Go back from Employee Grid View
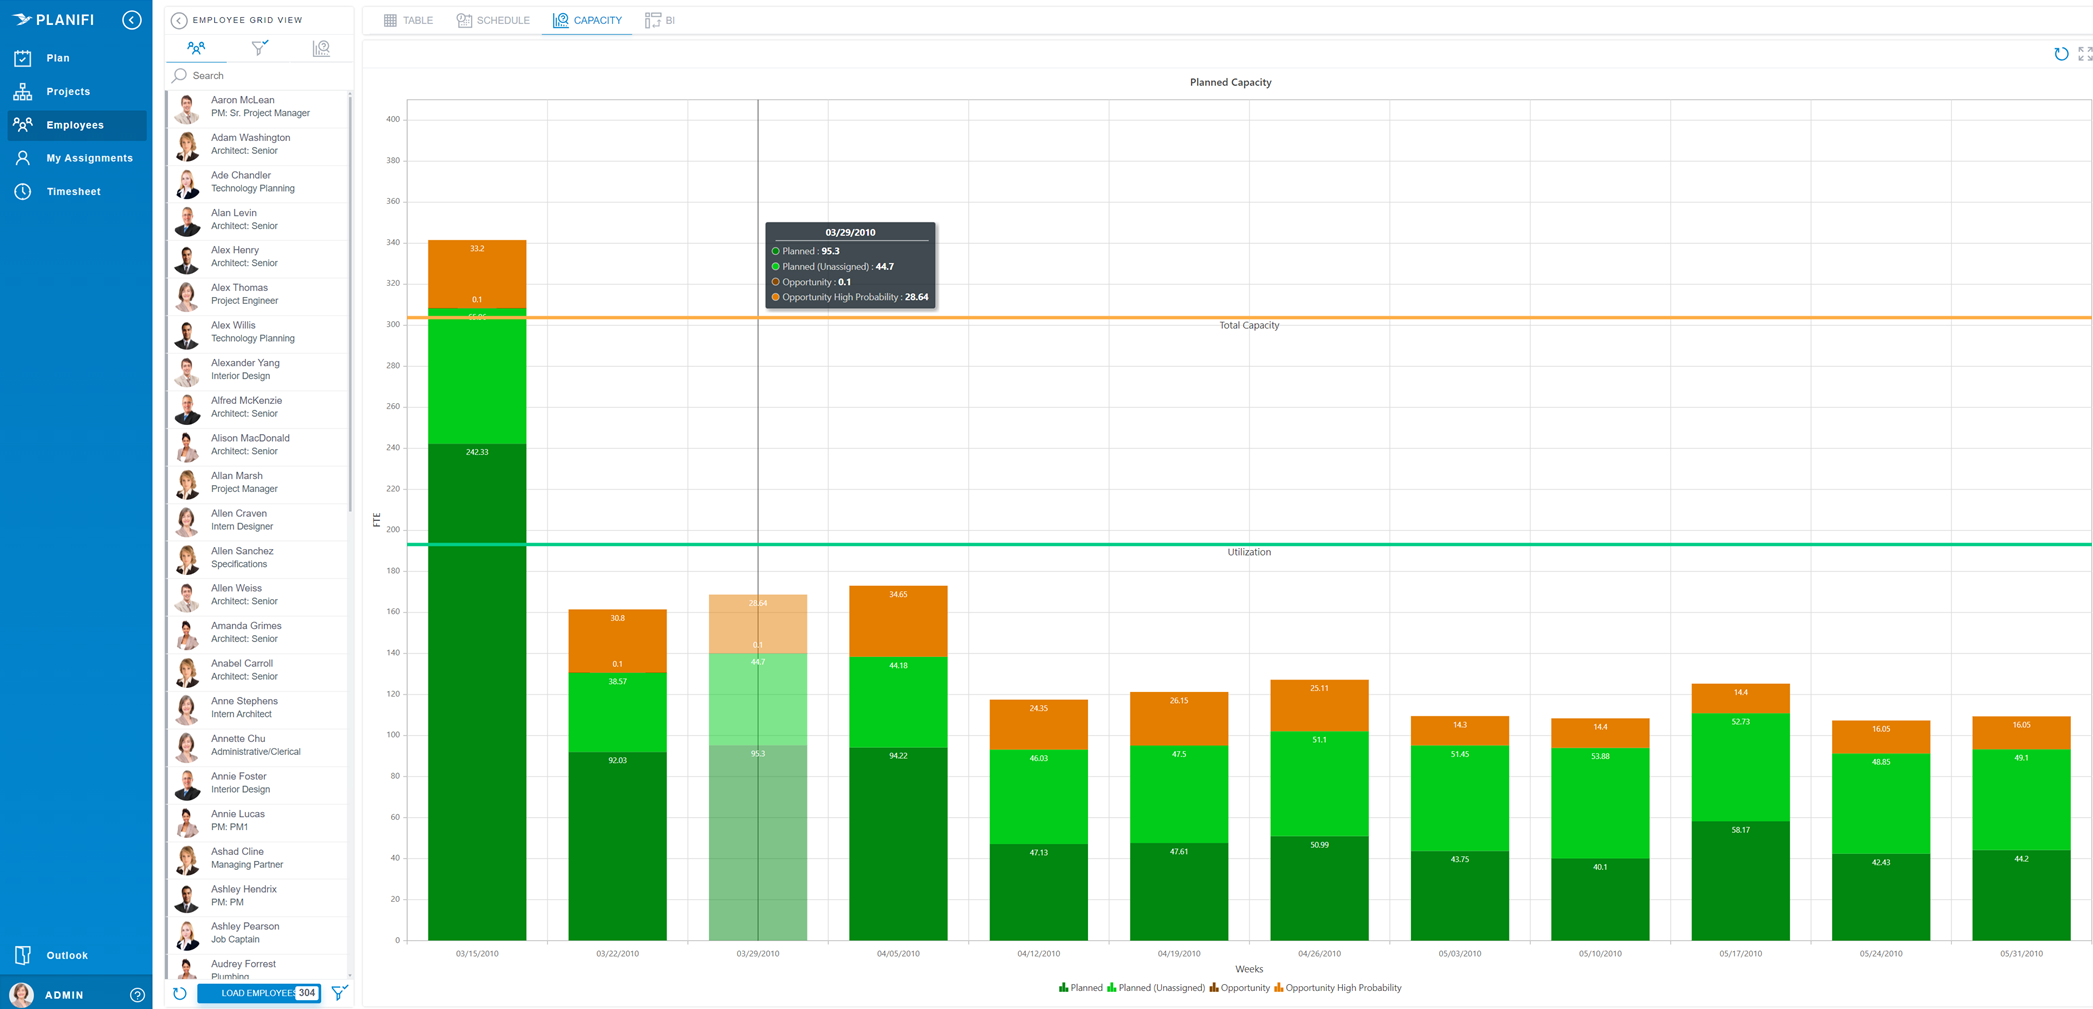2093x1009 pixels. point(178,19)
